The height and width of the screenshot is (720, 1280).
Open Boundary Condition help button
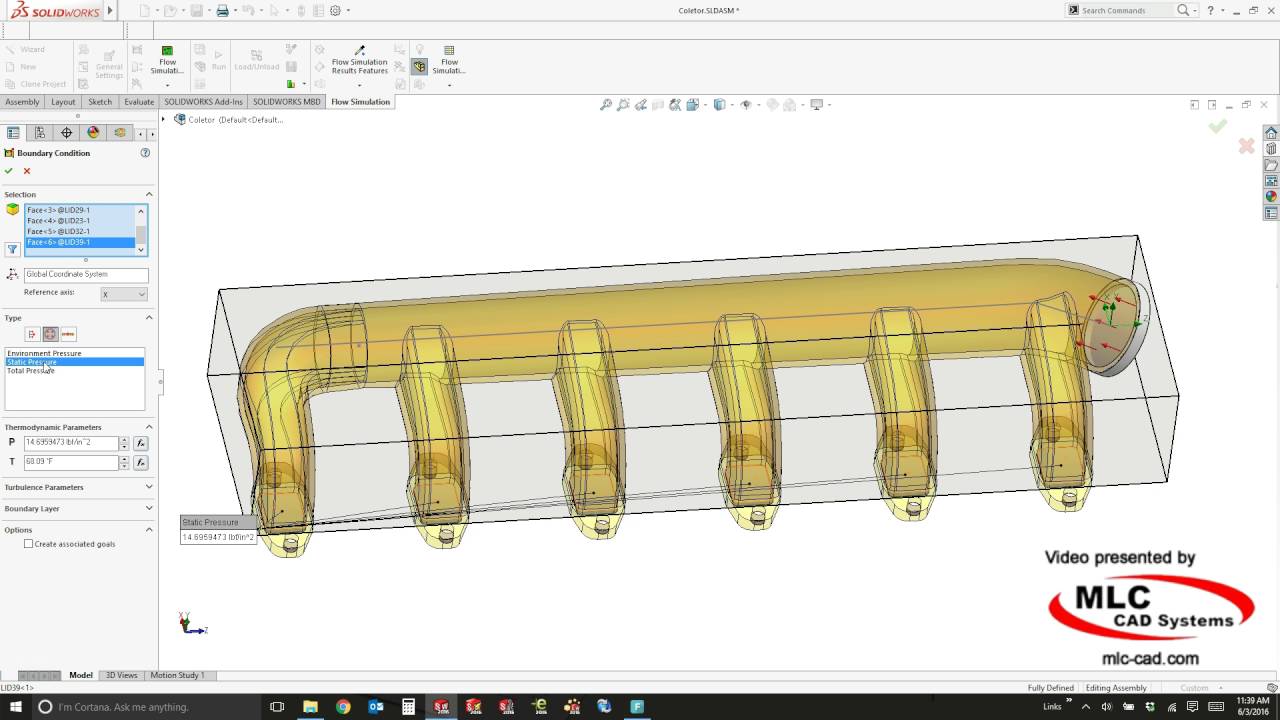point(145,153)
